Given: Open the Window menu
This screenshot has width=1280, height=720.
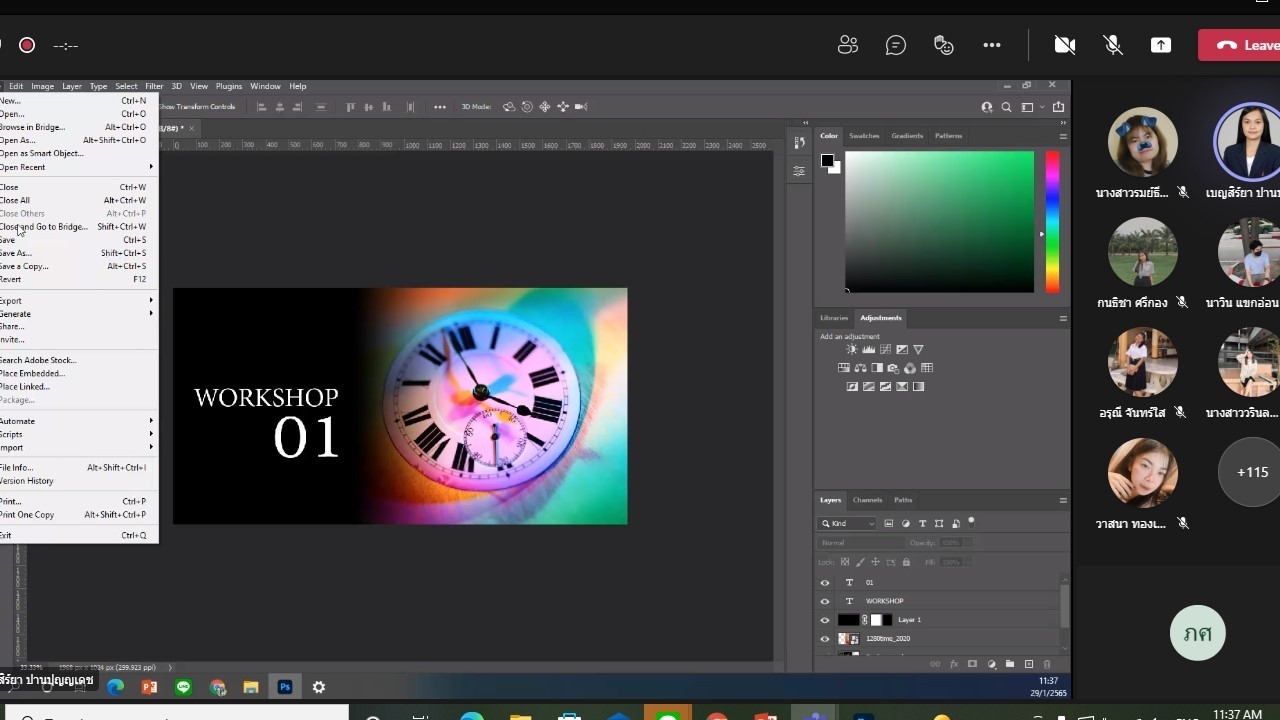Looking at the screenshot, I should click(x=265, y=86).
